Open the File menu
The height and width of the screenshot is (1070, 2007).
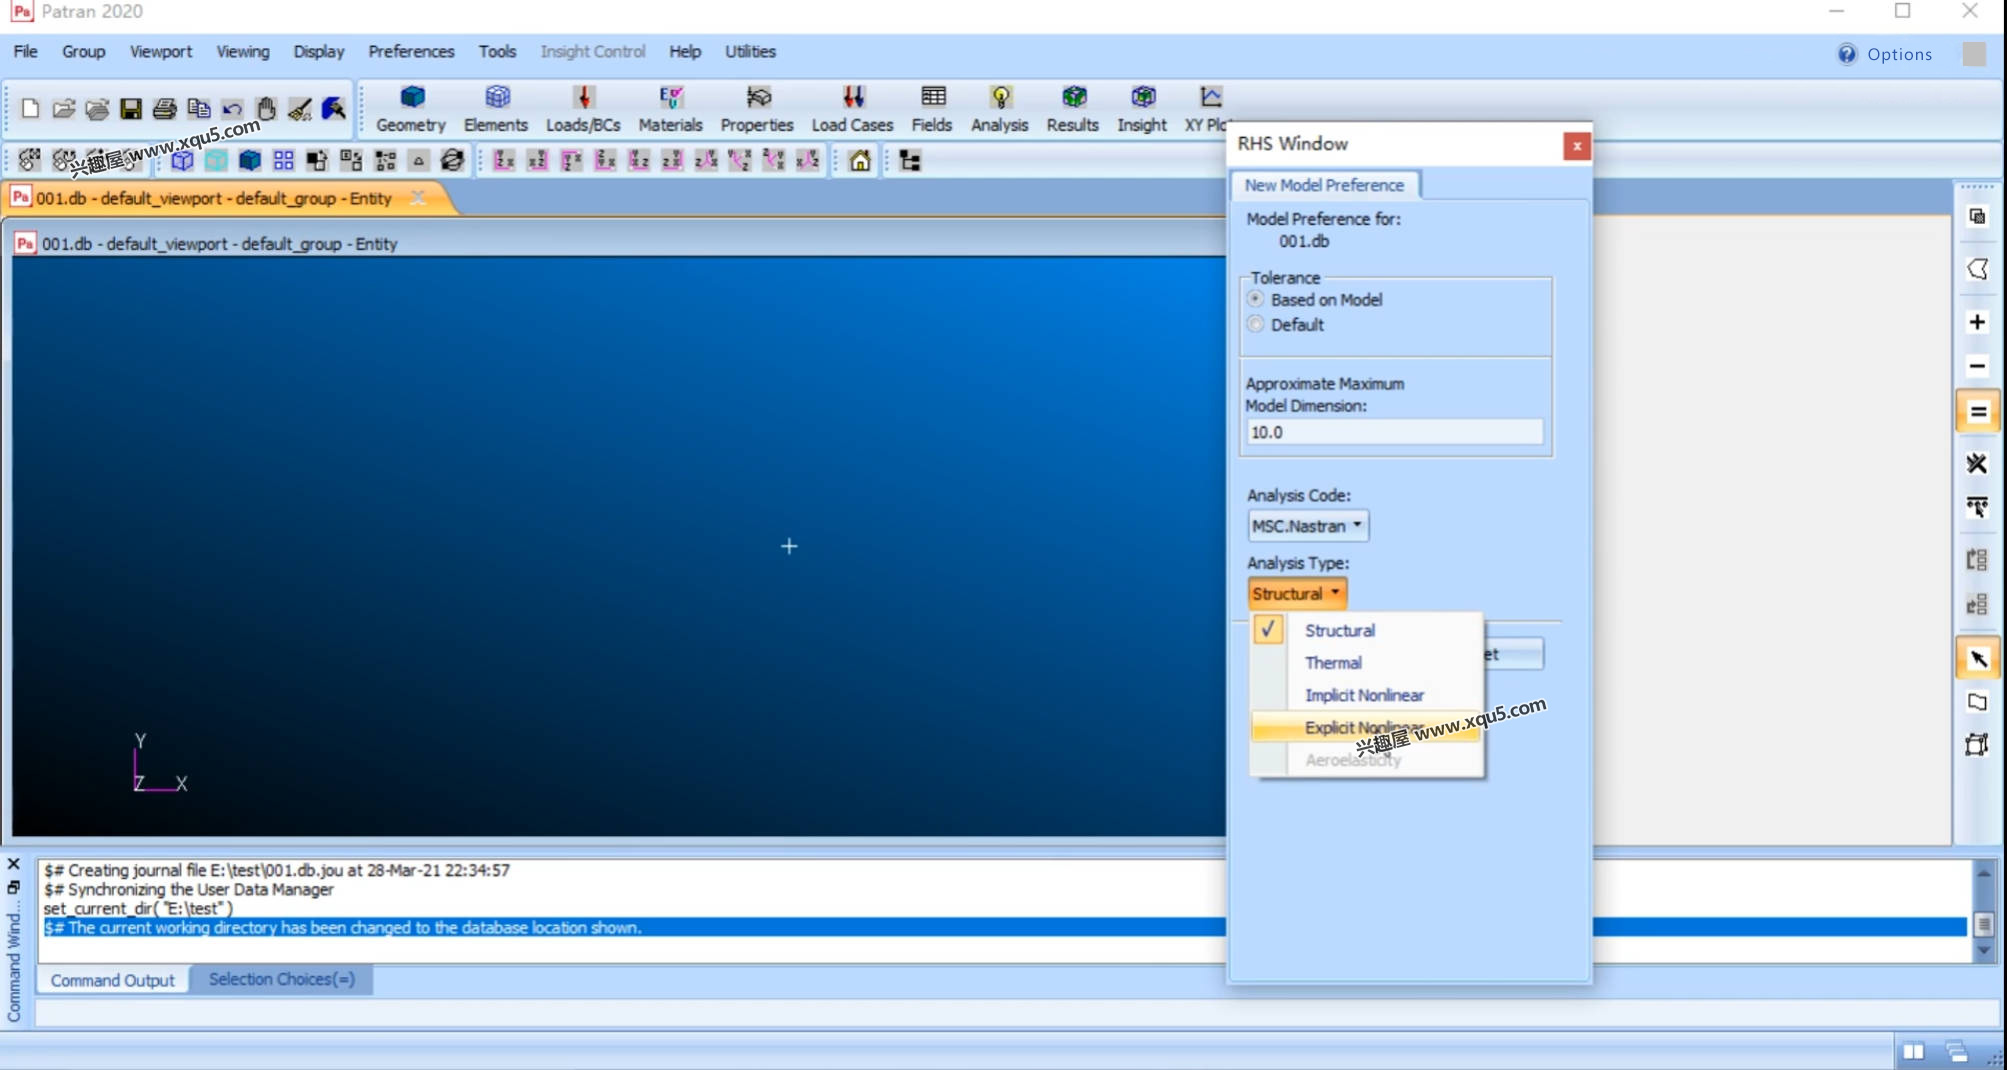tap(25, 51)
